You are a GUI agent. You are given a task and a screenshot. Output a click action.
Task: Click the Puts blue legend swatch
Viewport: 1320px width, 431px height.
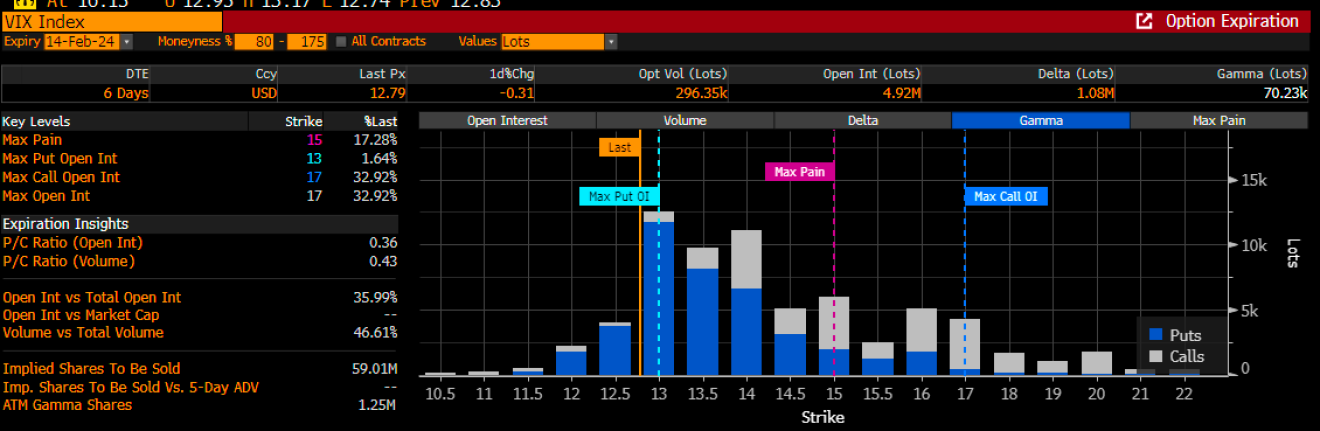pos(1156,335)
